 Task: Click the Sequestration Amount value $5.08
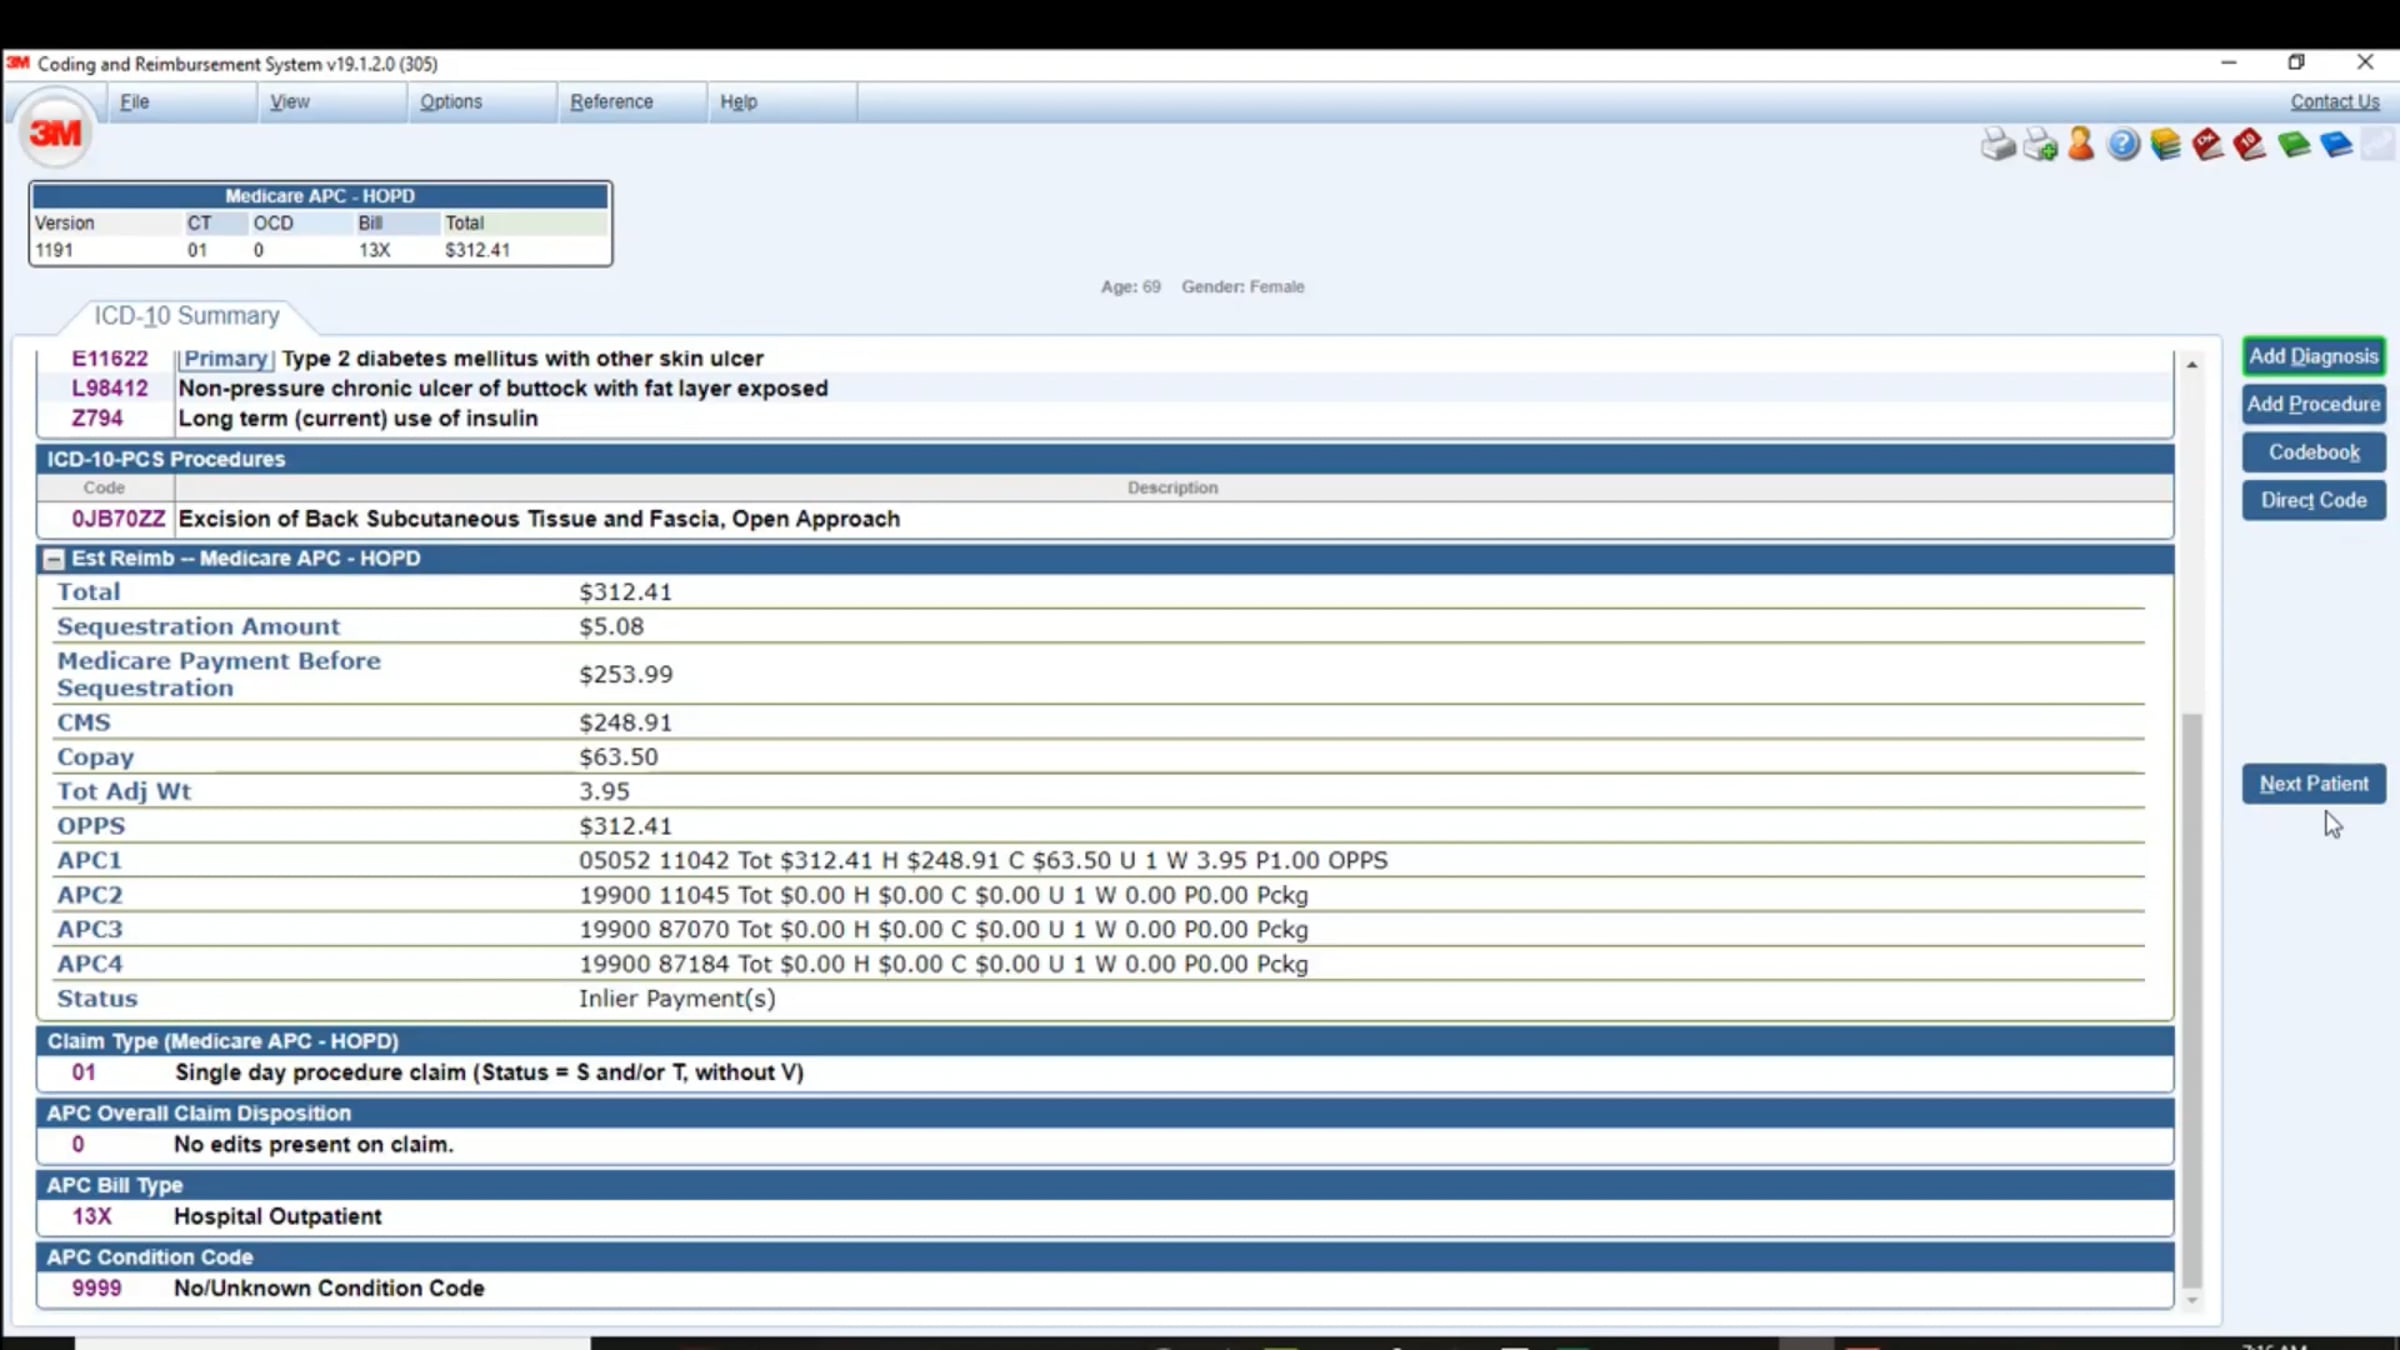[x=611, y=626]
